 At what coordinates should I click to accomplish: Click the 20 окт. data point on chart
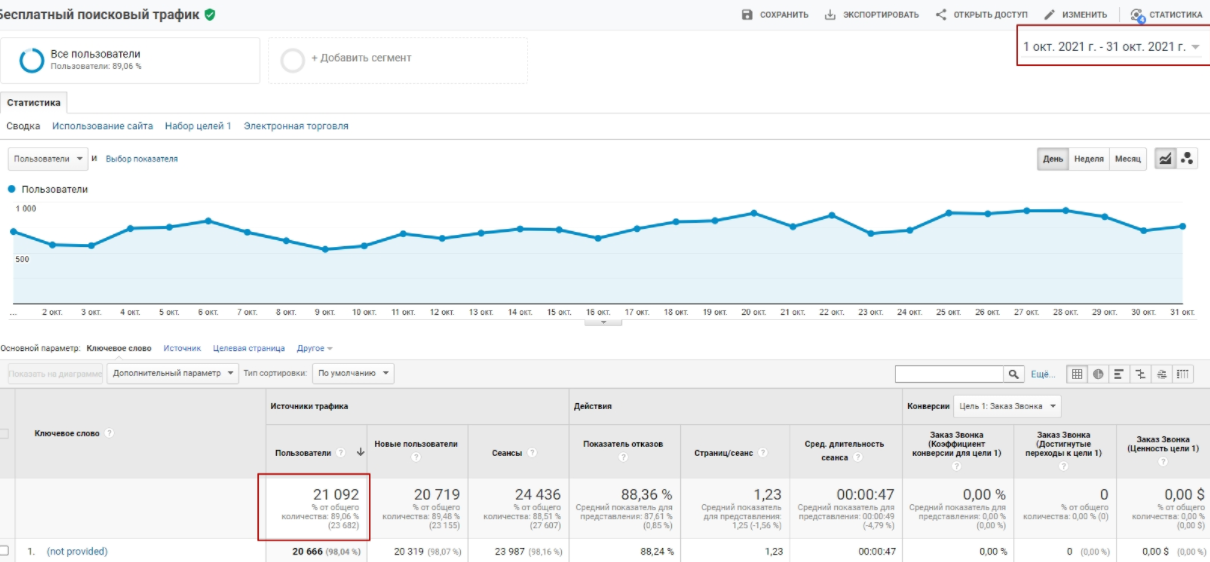tap(753, 213)
